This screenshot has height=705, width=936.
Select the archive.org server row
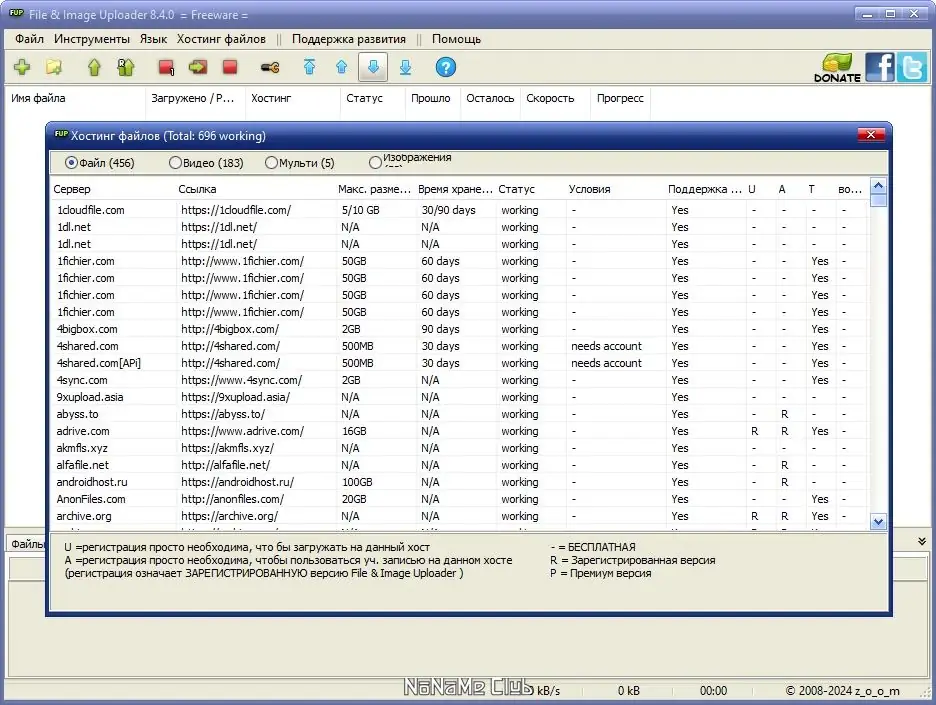coord(458,516)
